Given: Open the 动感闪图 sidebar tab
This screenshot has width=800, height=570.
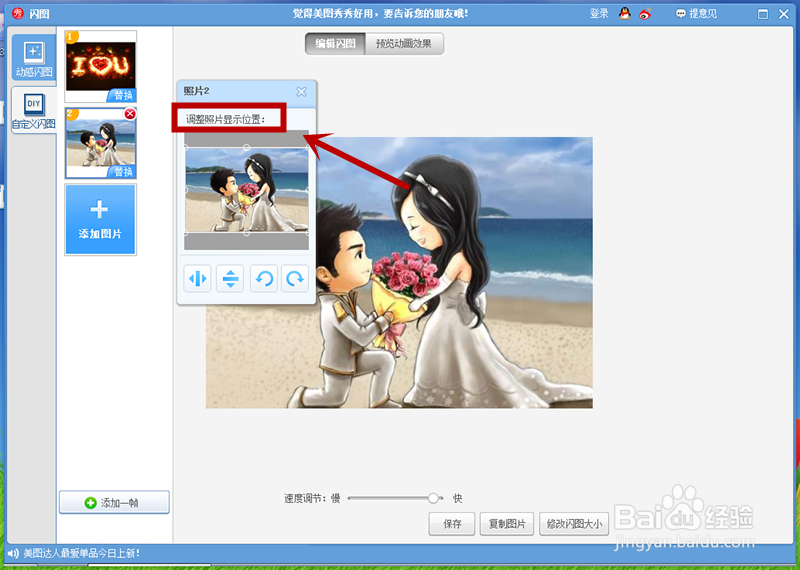Looking at the screenshot, I should (34, 57).
